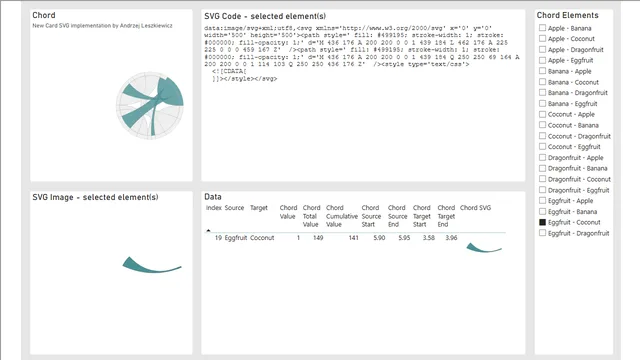The height and width of the screenshot is (360, 640).
Task: Check the Banana - Dragonfruit checkbox
Action: [x=542, y=93]
